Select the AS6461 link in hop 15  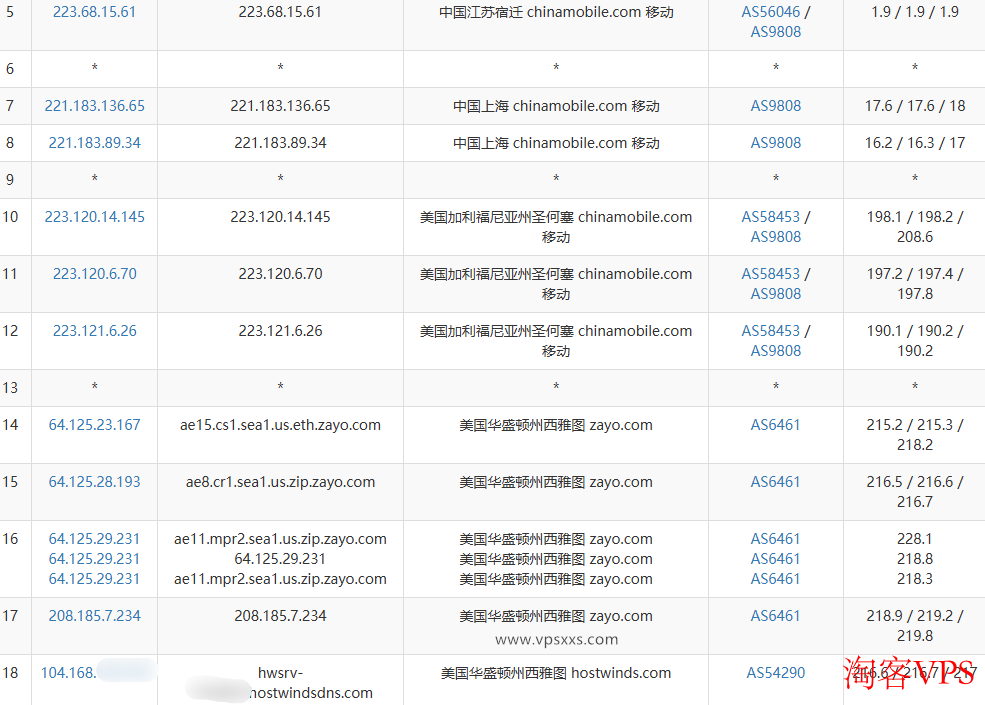tap(776, 482)
